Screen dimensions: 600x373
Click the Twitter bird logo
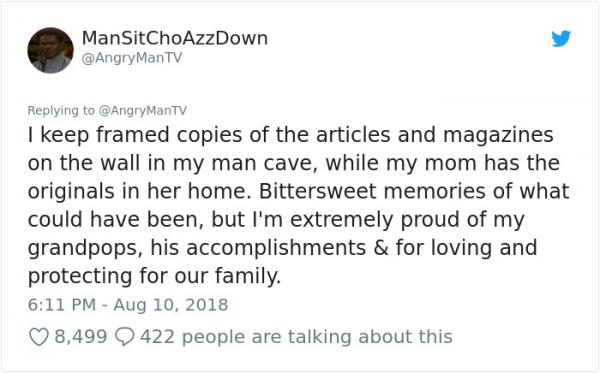click(x=561, y=38)
